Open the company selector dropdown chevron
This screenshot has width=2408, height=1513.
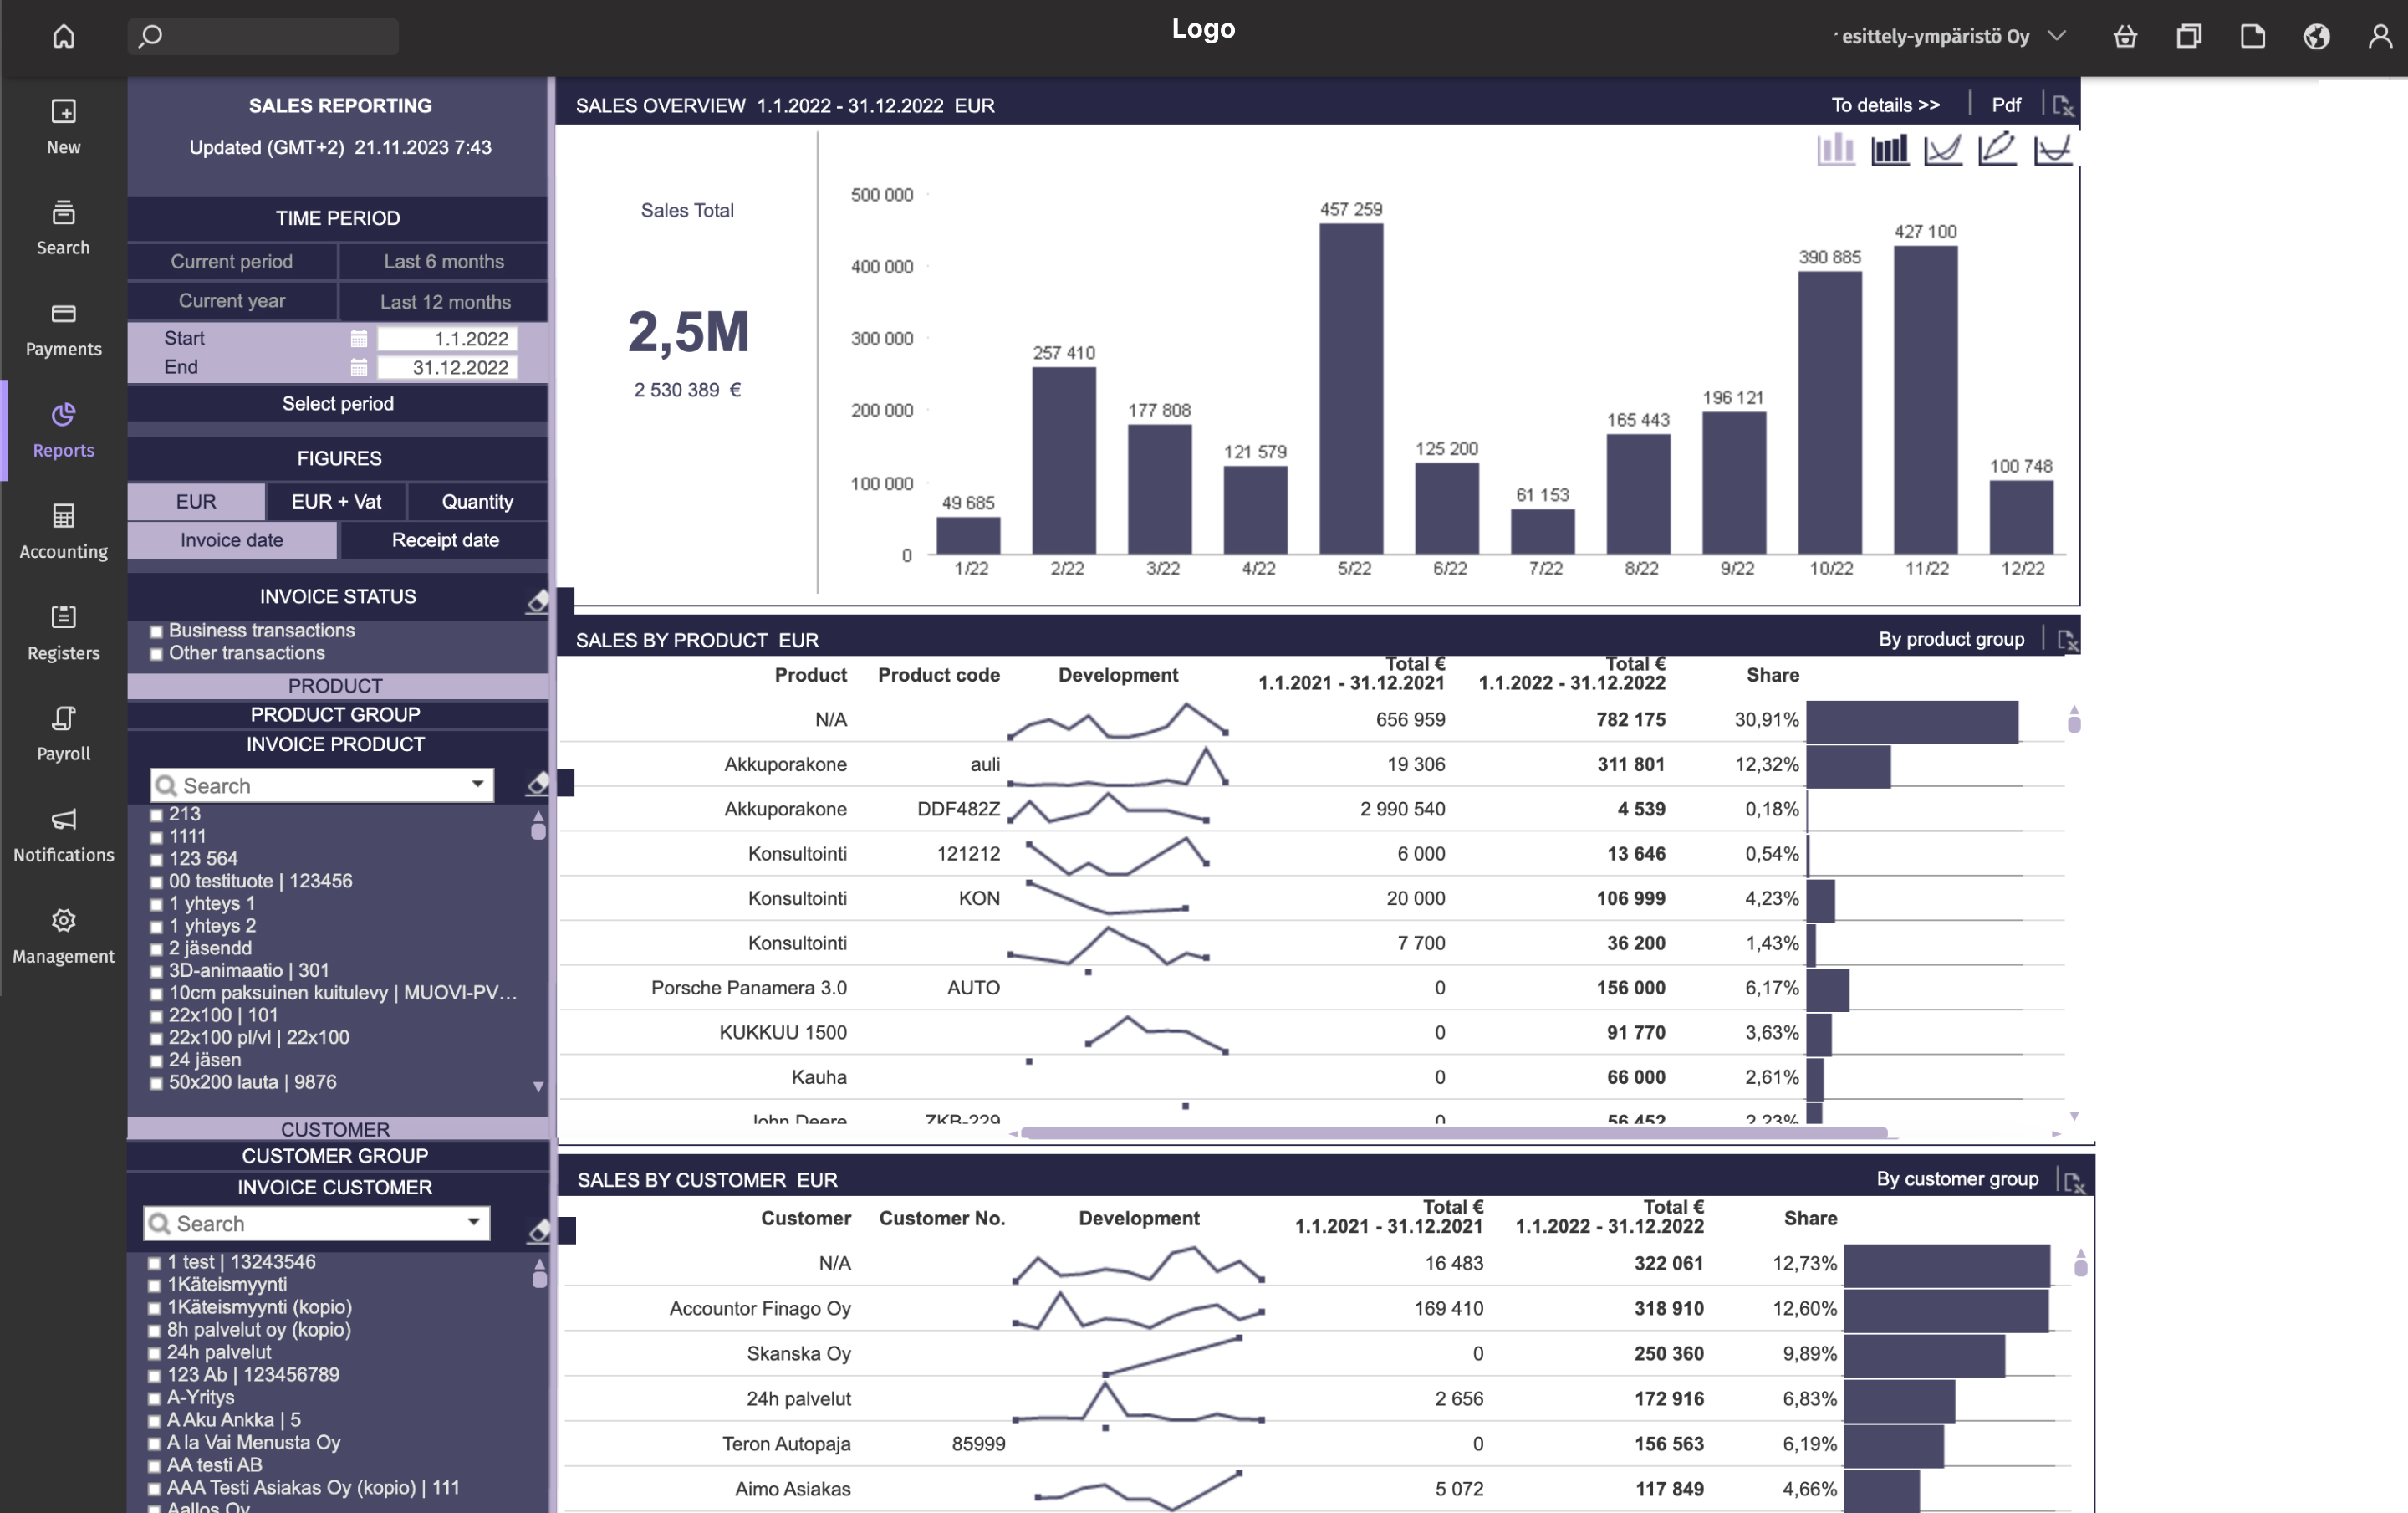(x=2057, y=36)
